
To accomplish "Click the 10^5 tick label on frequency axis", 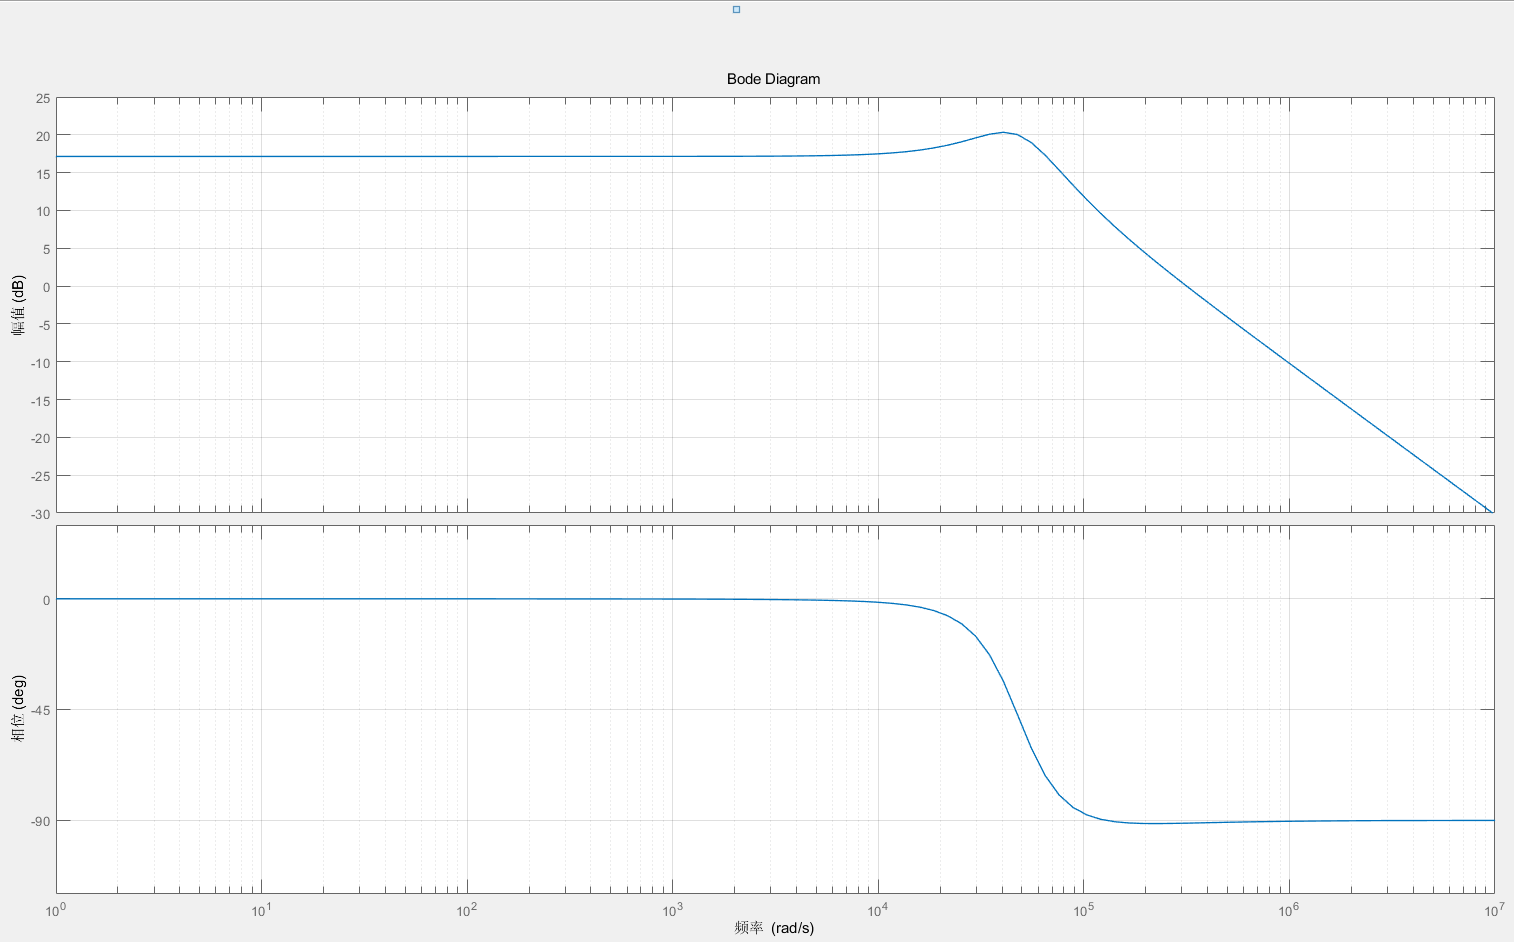I will tap(1082, 910).
